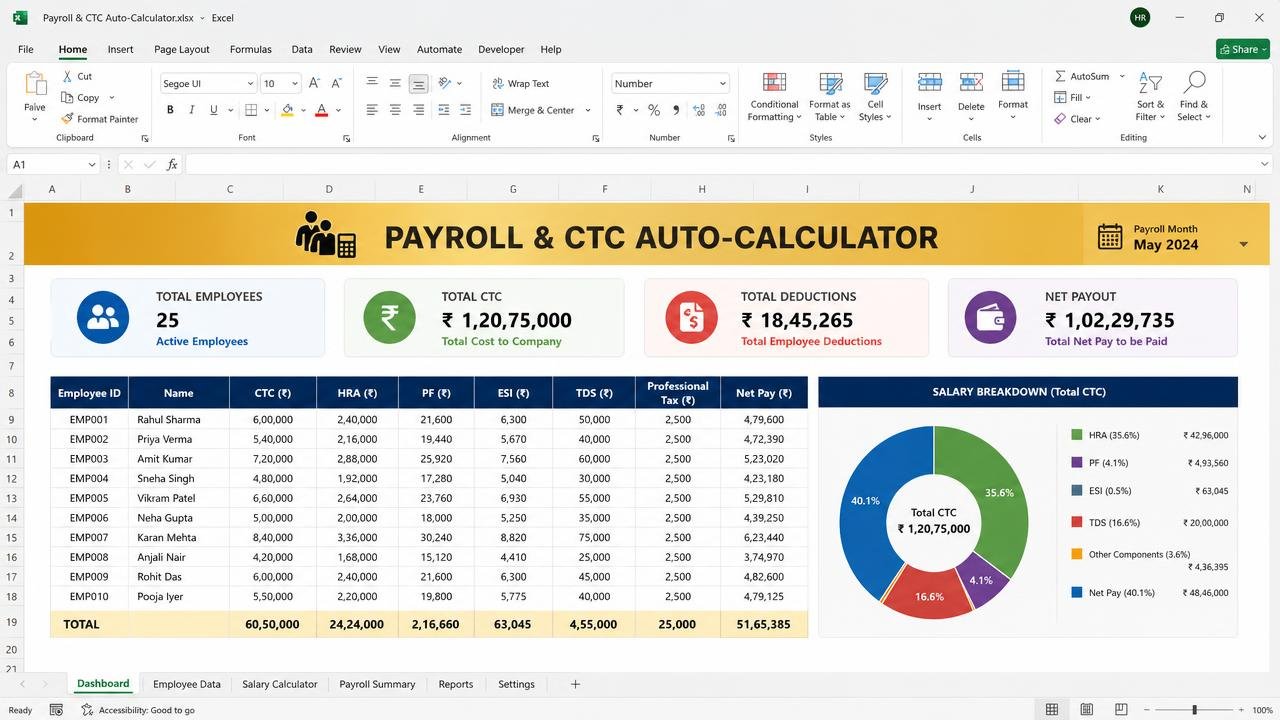Open Cell Styles gallery
1280x720 pixels.
pos(875,97)
